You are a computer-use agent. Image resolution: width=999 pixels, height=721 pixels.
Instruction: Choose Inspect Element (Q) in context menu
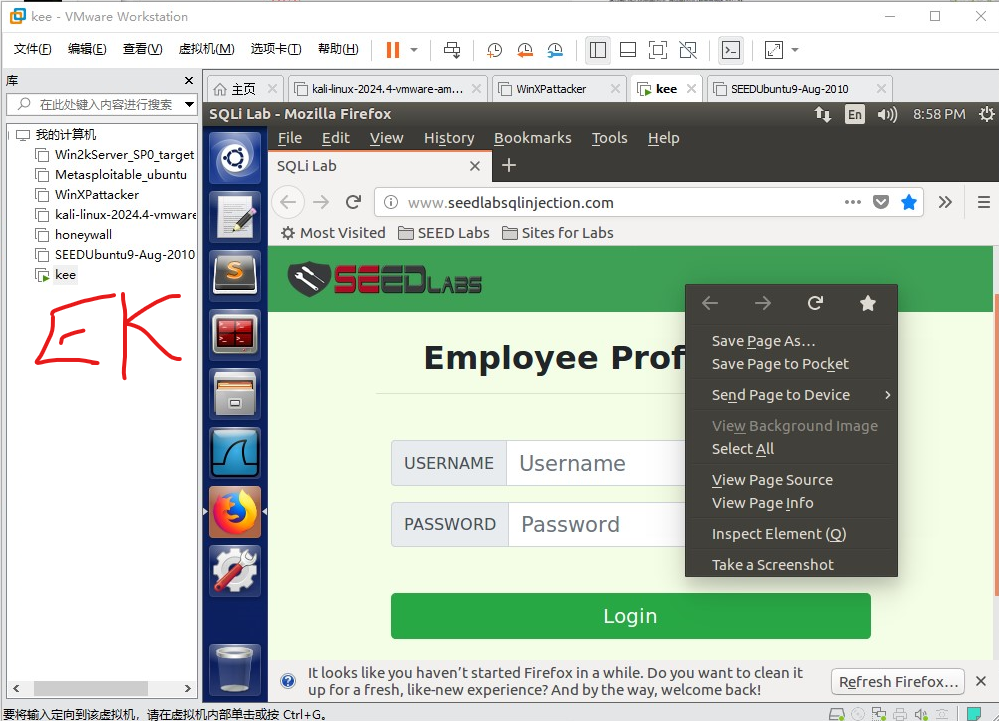point(779,534)
